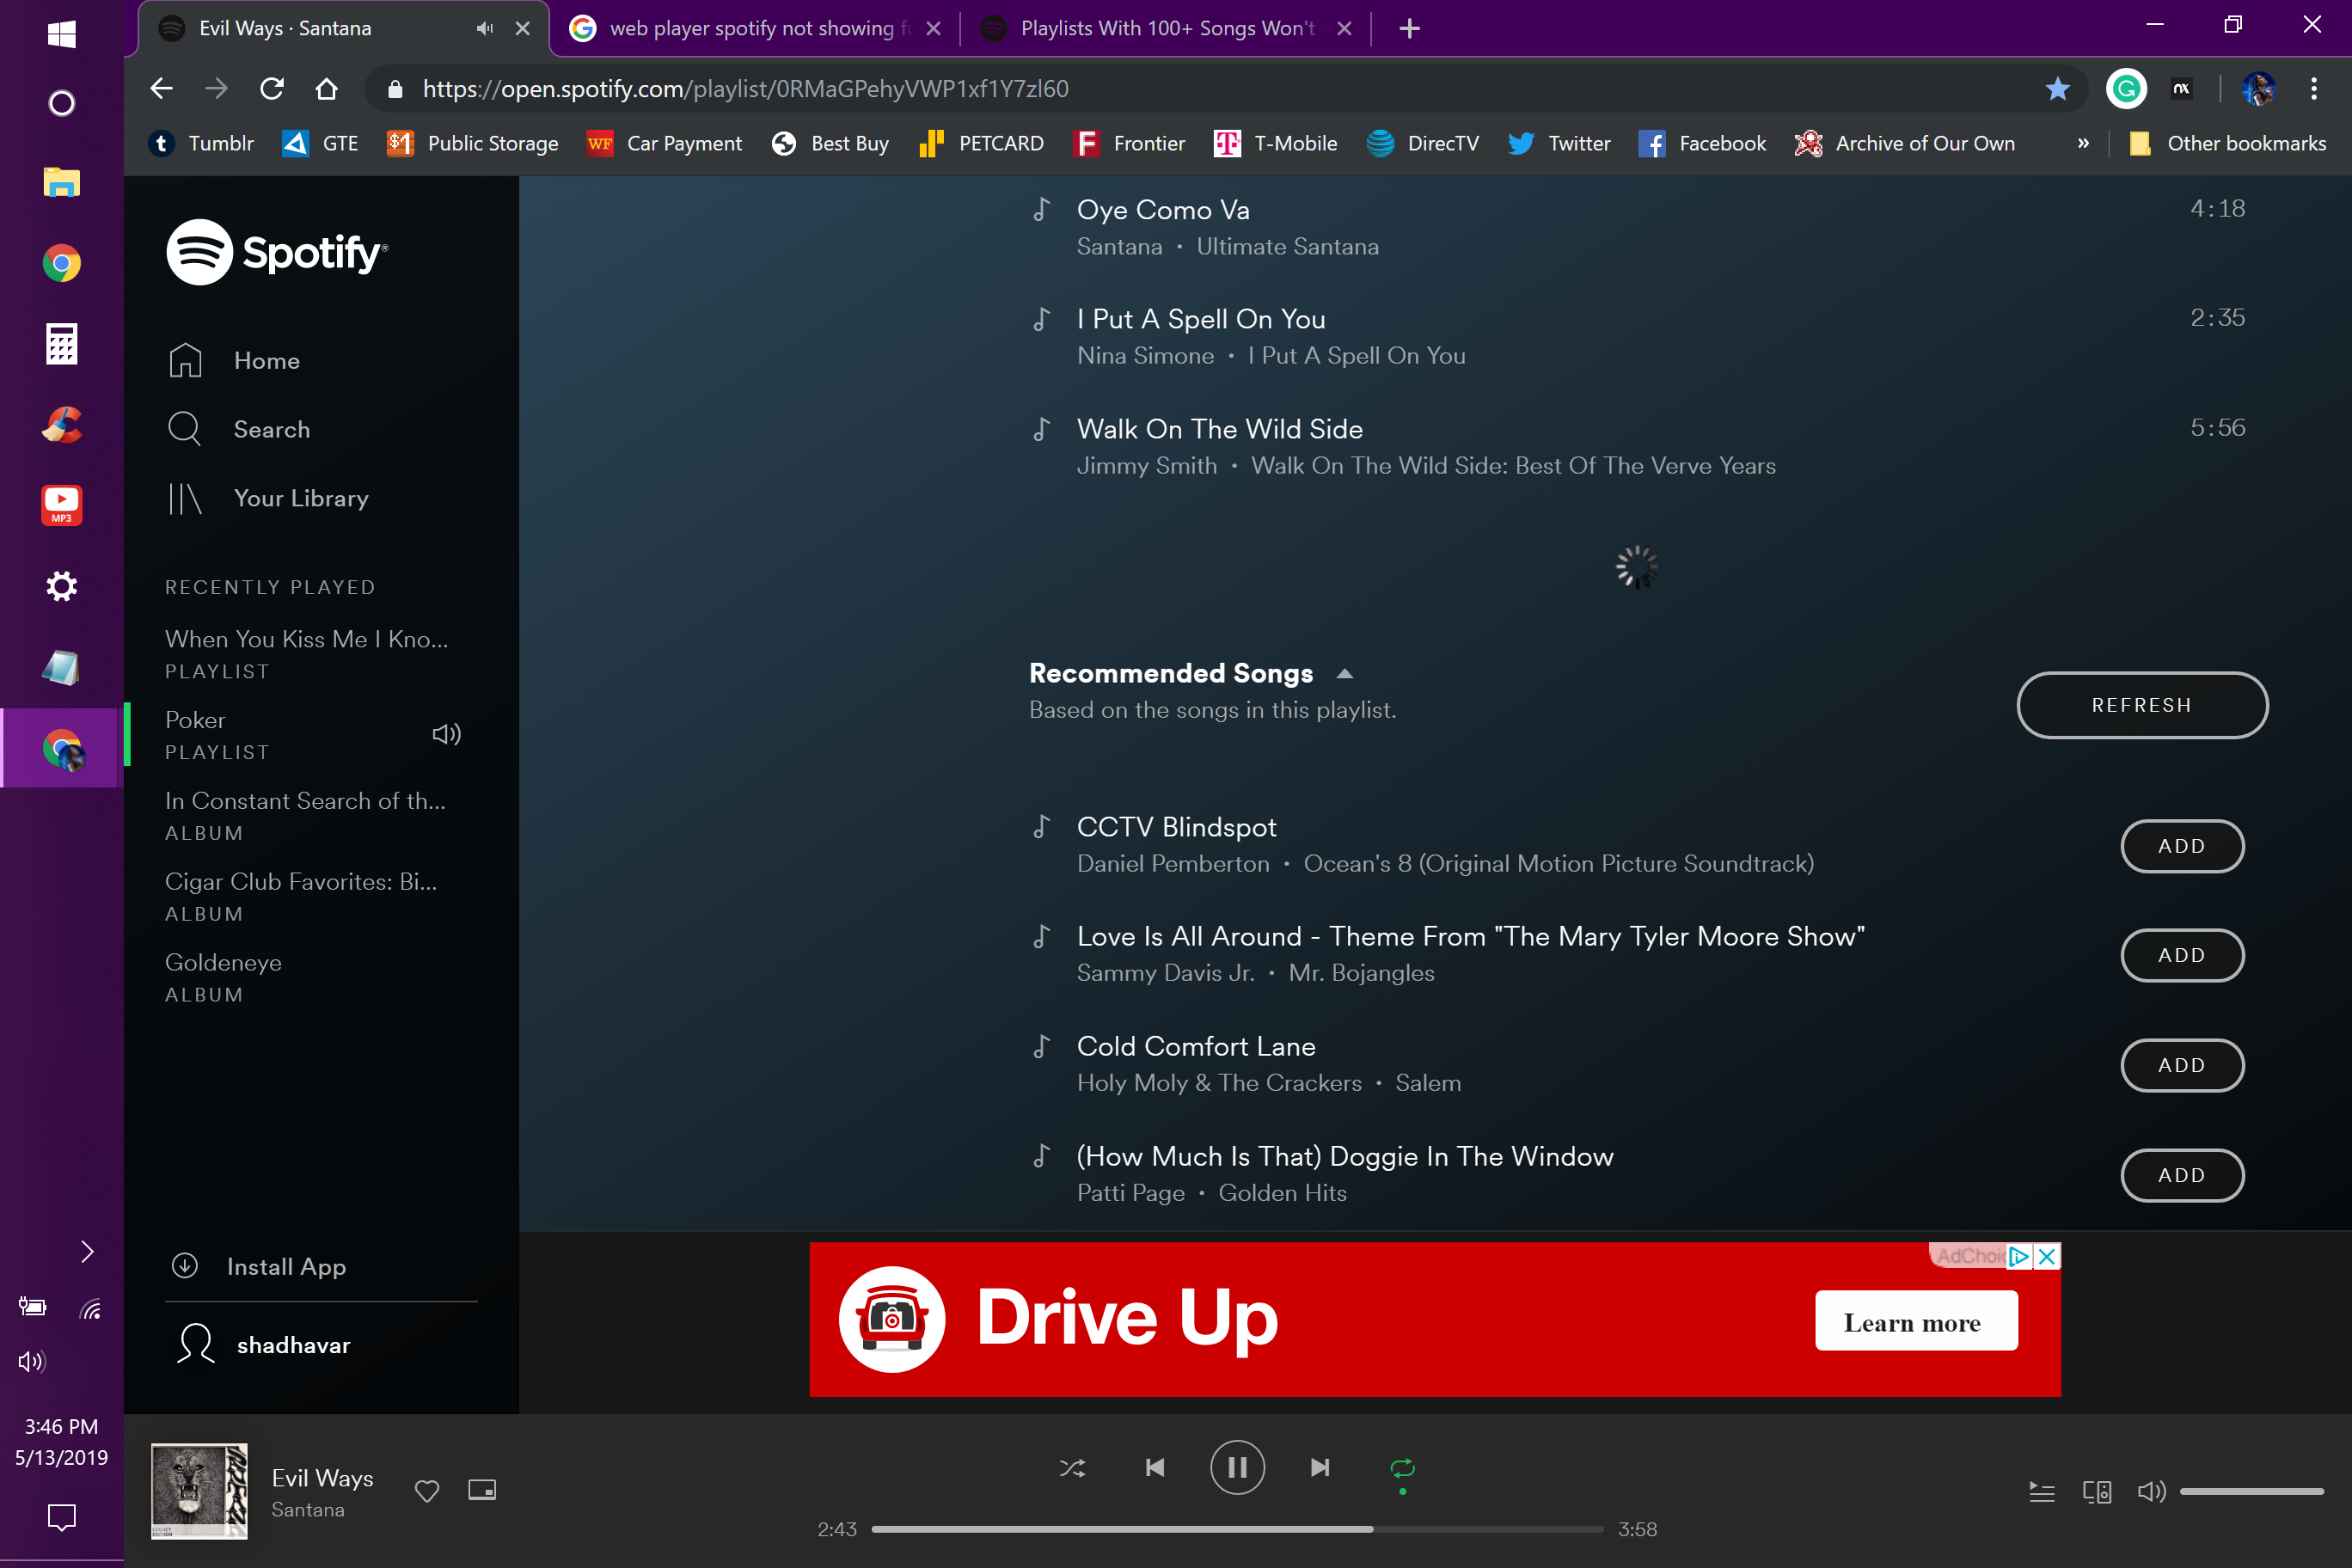
Task: Toggle shuffle in the player bar
Action: (x=1072, y=1468)
